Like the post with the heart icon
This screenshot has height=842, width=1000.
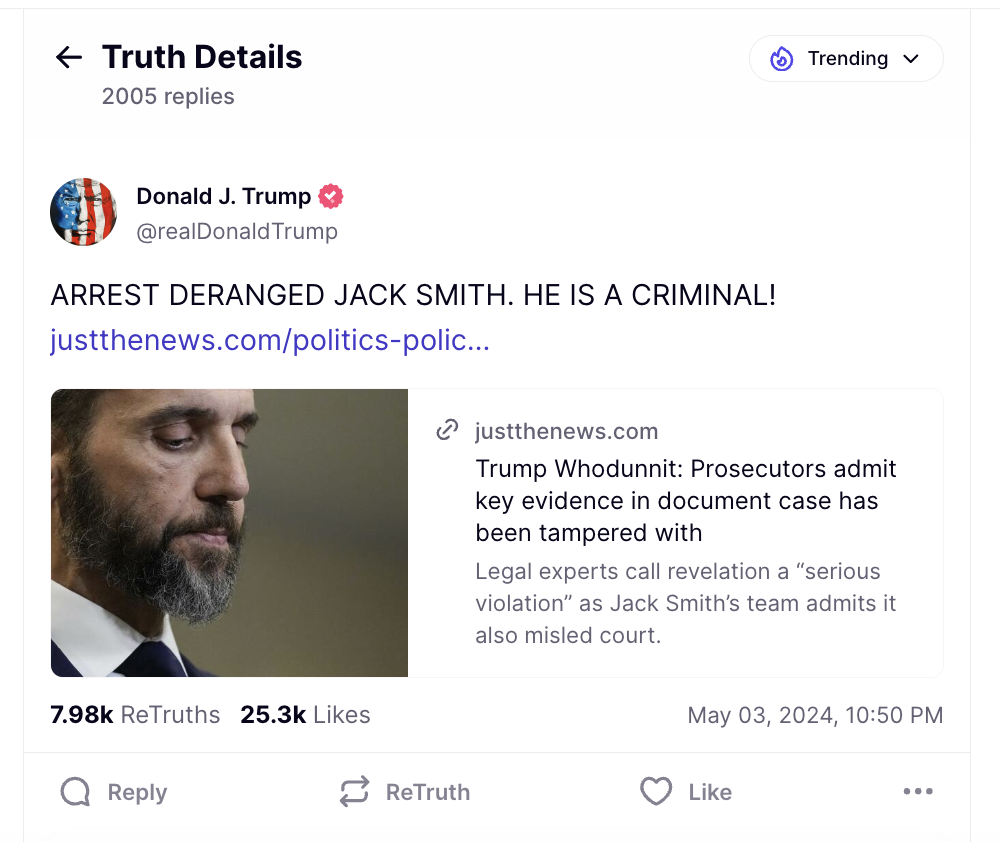[x=656, y=791]
